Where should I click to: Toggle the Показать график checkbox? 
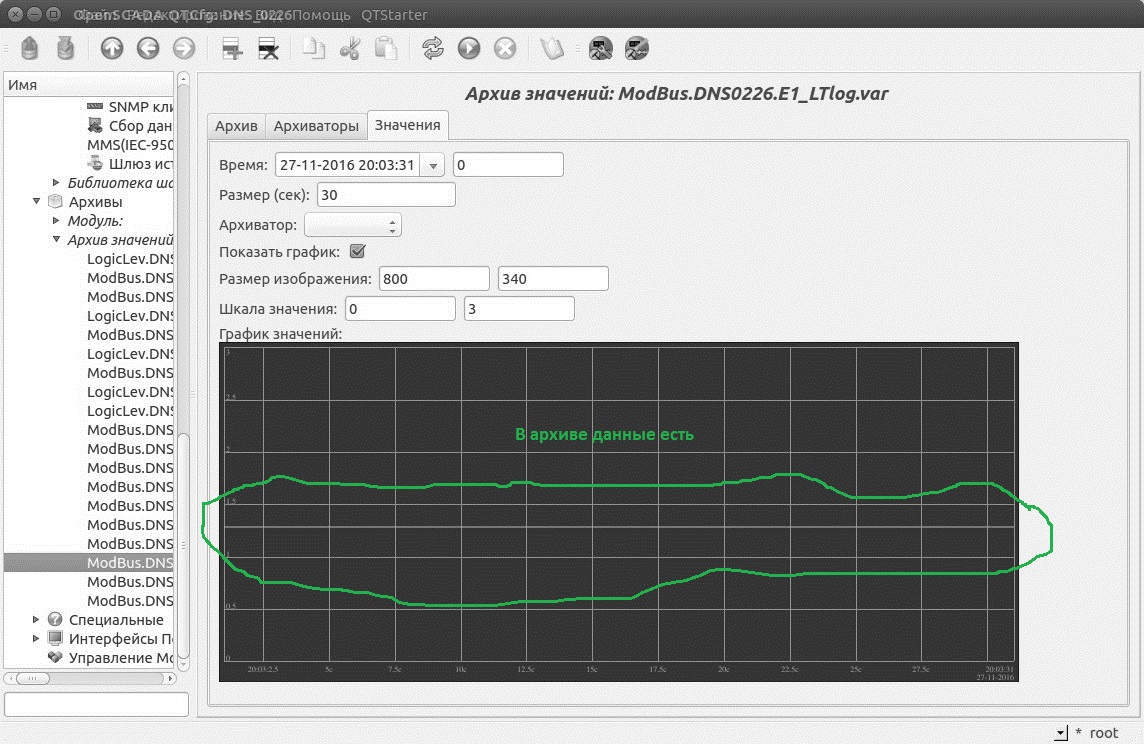coord(357,251)
